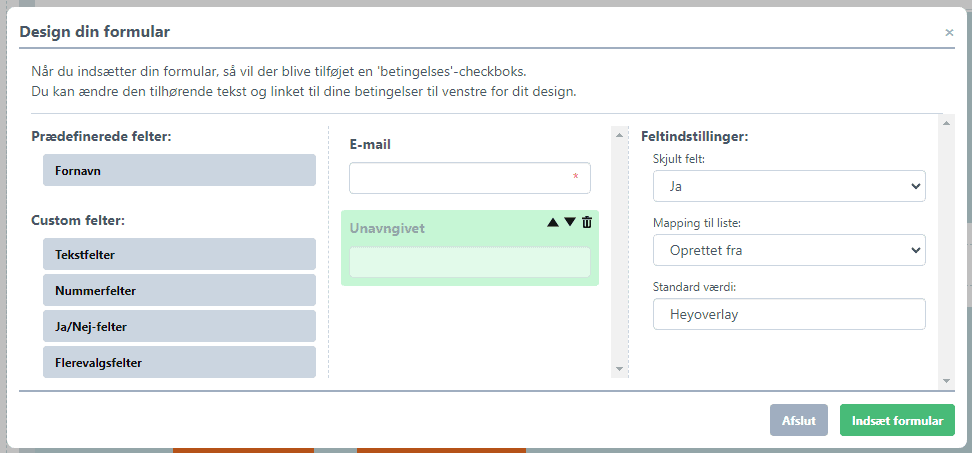The height and width of the screenshot is (453, 972).
Task: Move the Unavngivet field up
Action: [553, 222]
